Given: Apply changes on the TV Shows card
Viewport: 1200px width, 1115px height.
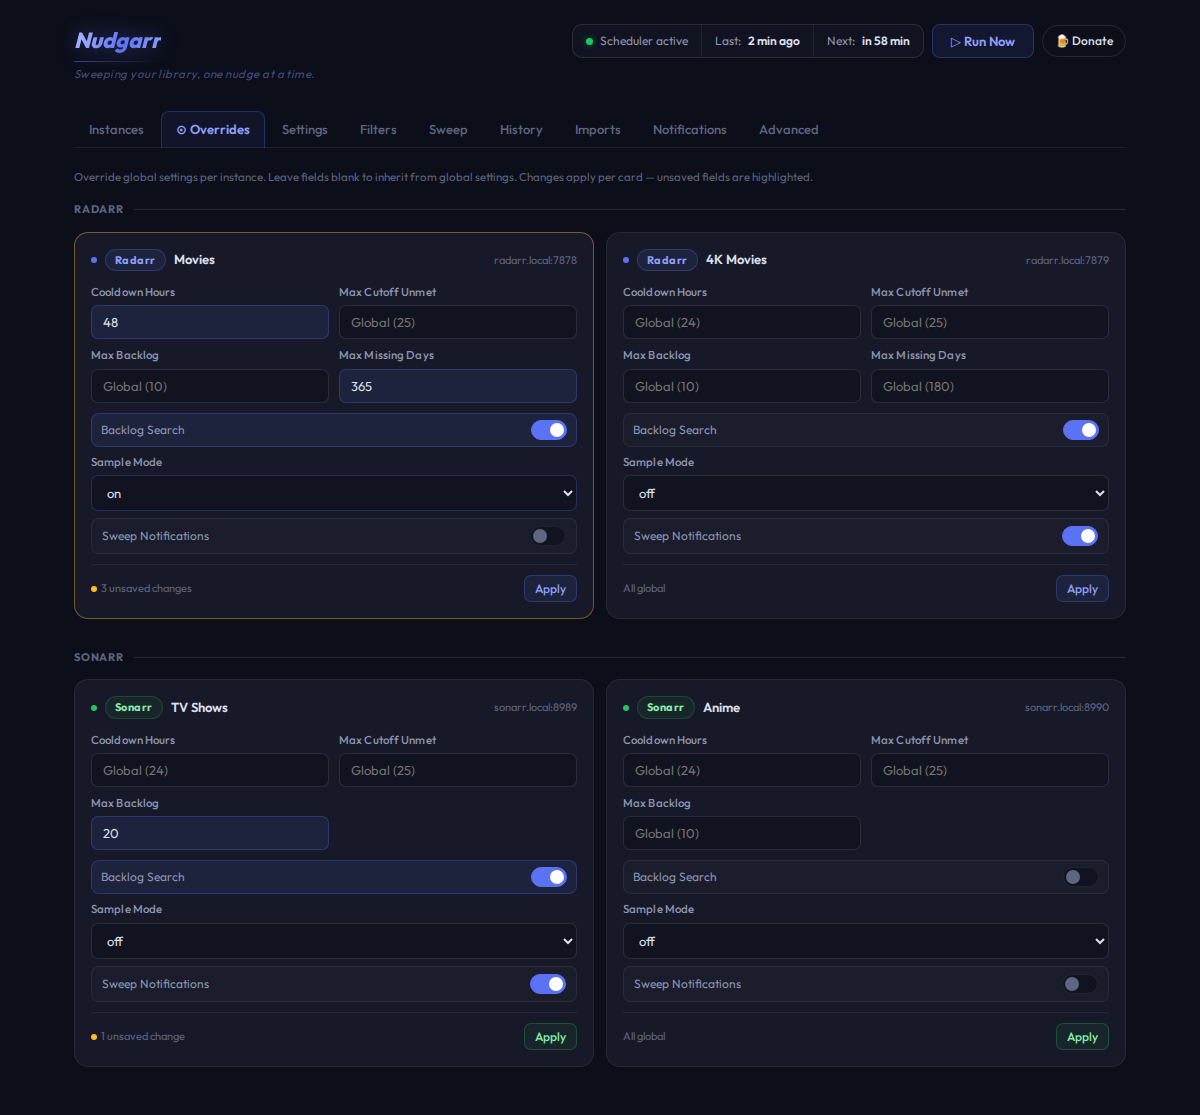Looking at the screenshot, I should (550, 1037).
